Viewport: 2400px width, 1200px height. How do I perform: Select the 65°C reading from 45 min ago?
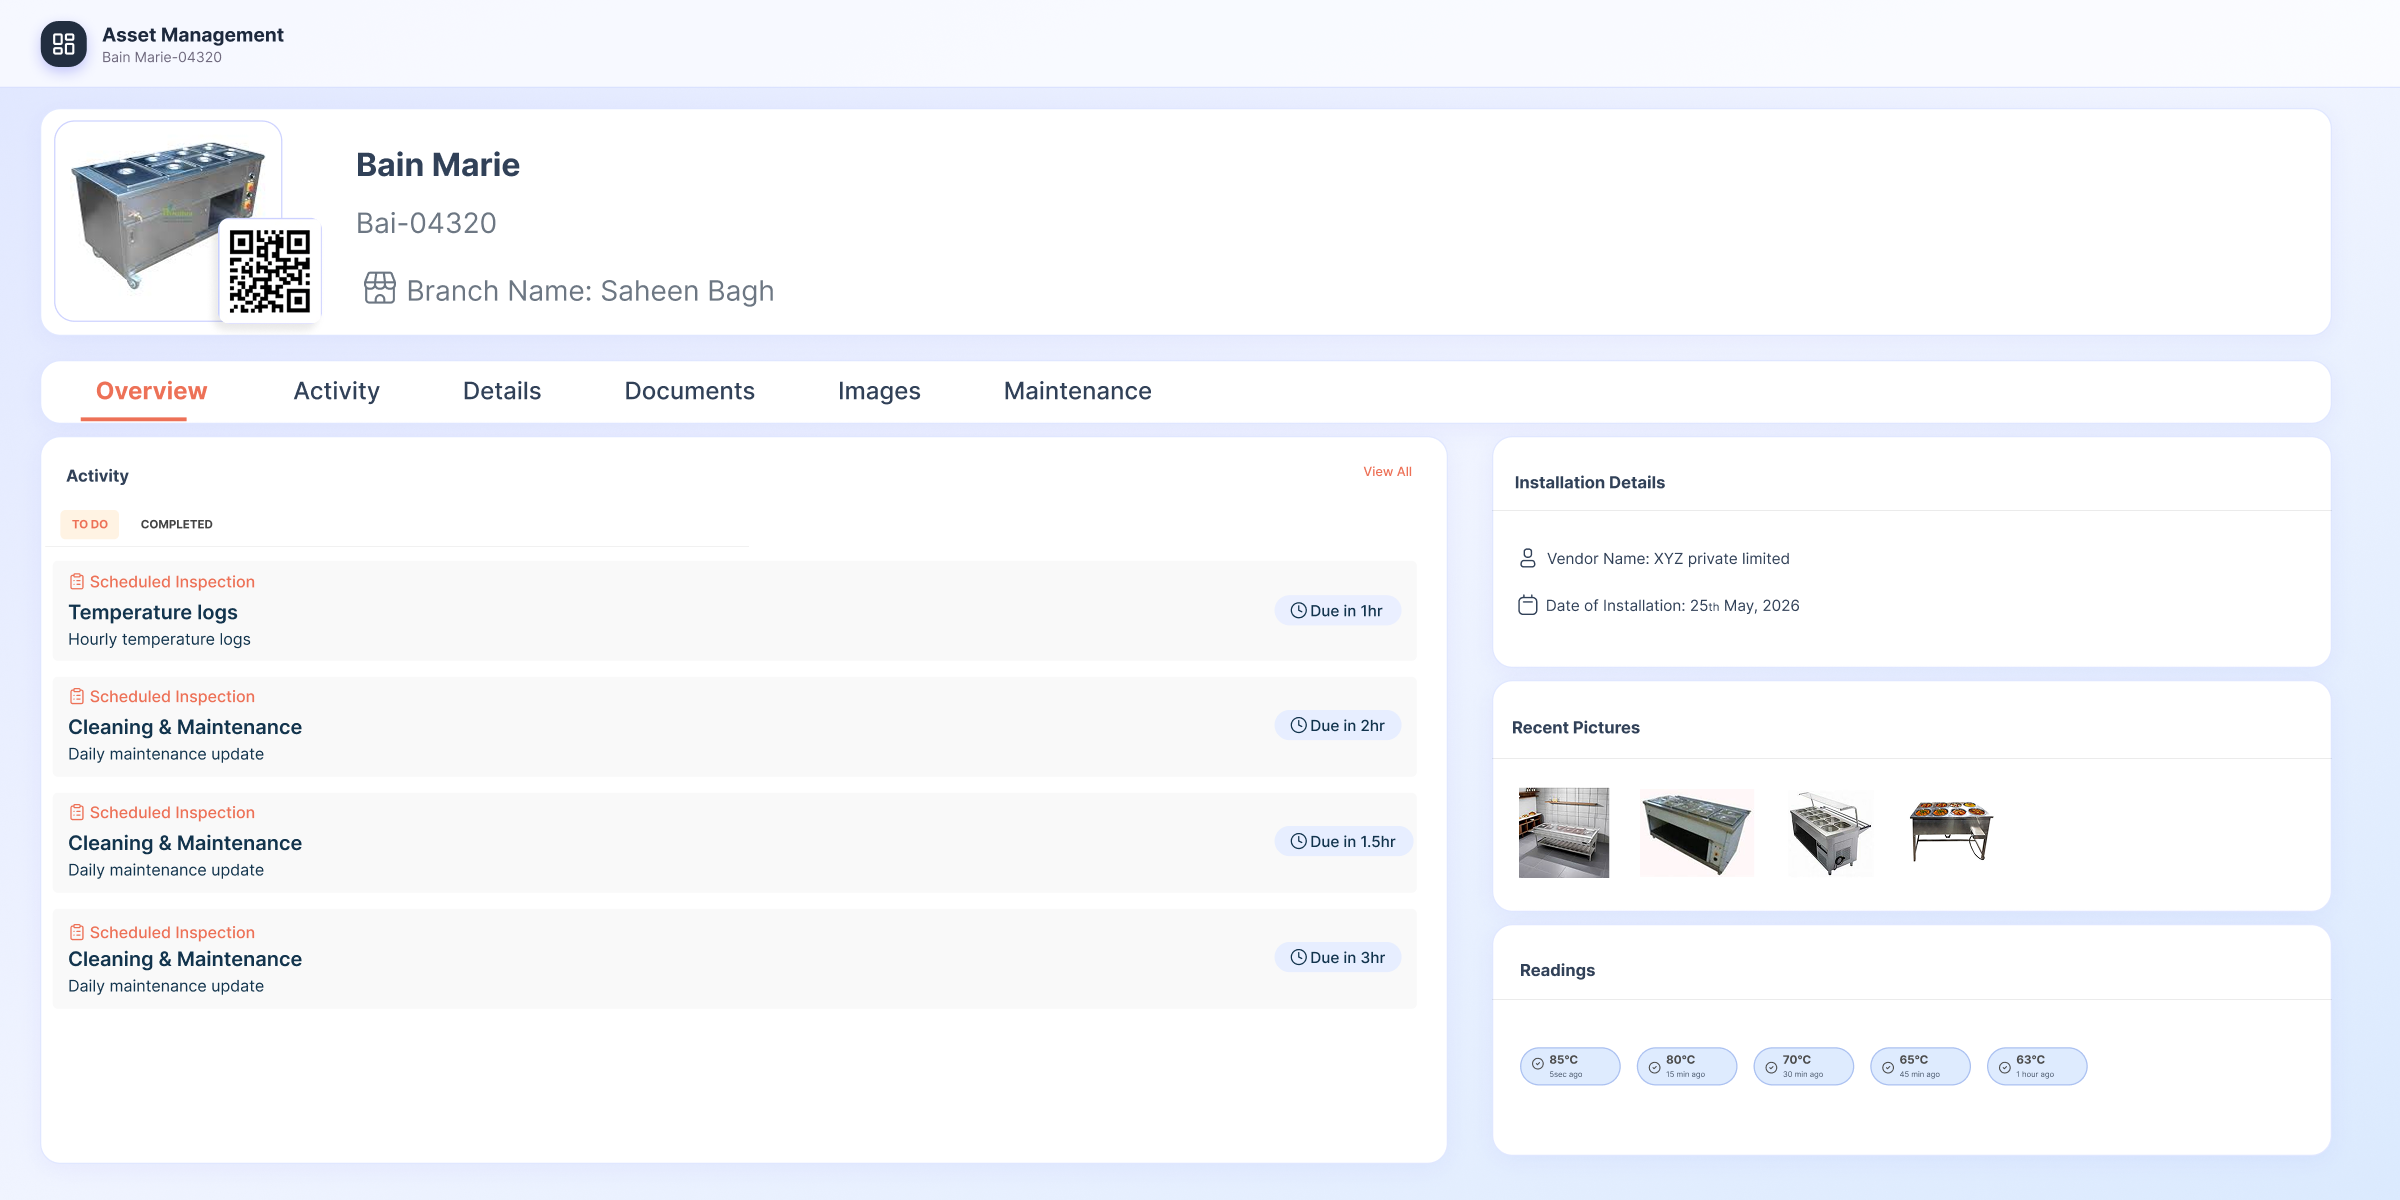click(1920, 1066)
